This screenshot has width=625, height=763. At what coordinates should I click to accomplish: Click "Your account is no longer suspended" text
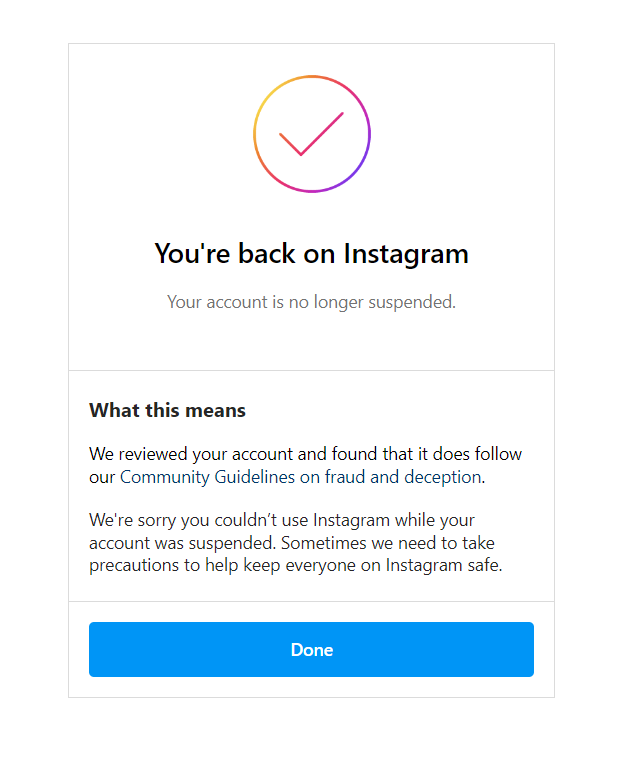pyautogui.click(x=311, y=302)
